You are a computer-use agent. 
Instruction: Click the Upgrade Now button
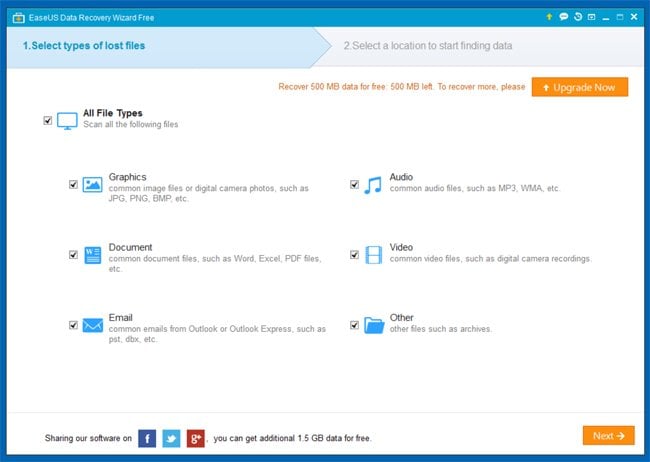(580, 87)
